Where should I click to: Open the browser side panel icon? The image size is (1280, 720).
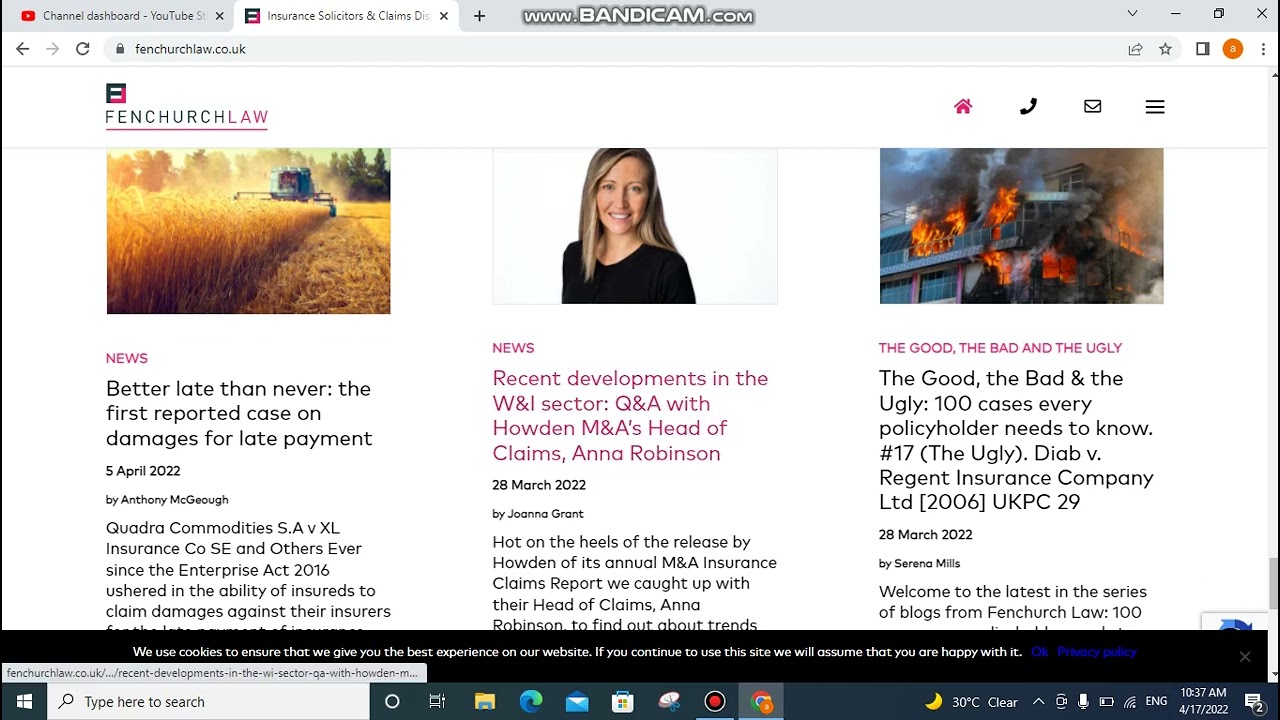pos(1203,49)
